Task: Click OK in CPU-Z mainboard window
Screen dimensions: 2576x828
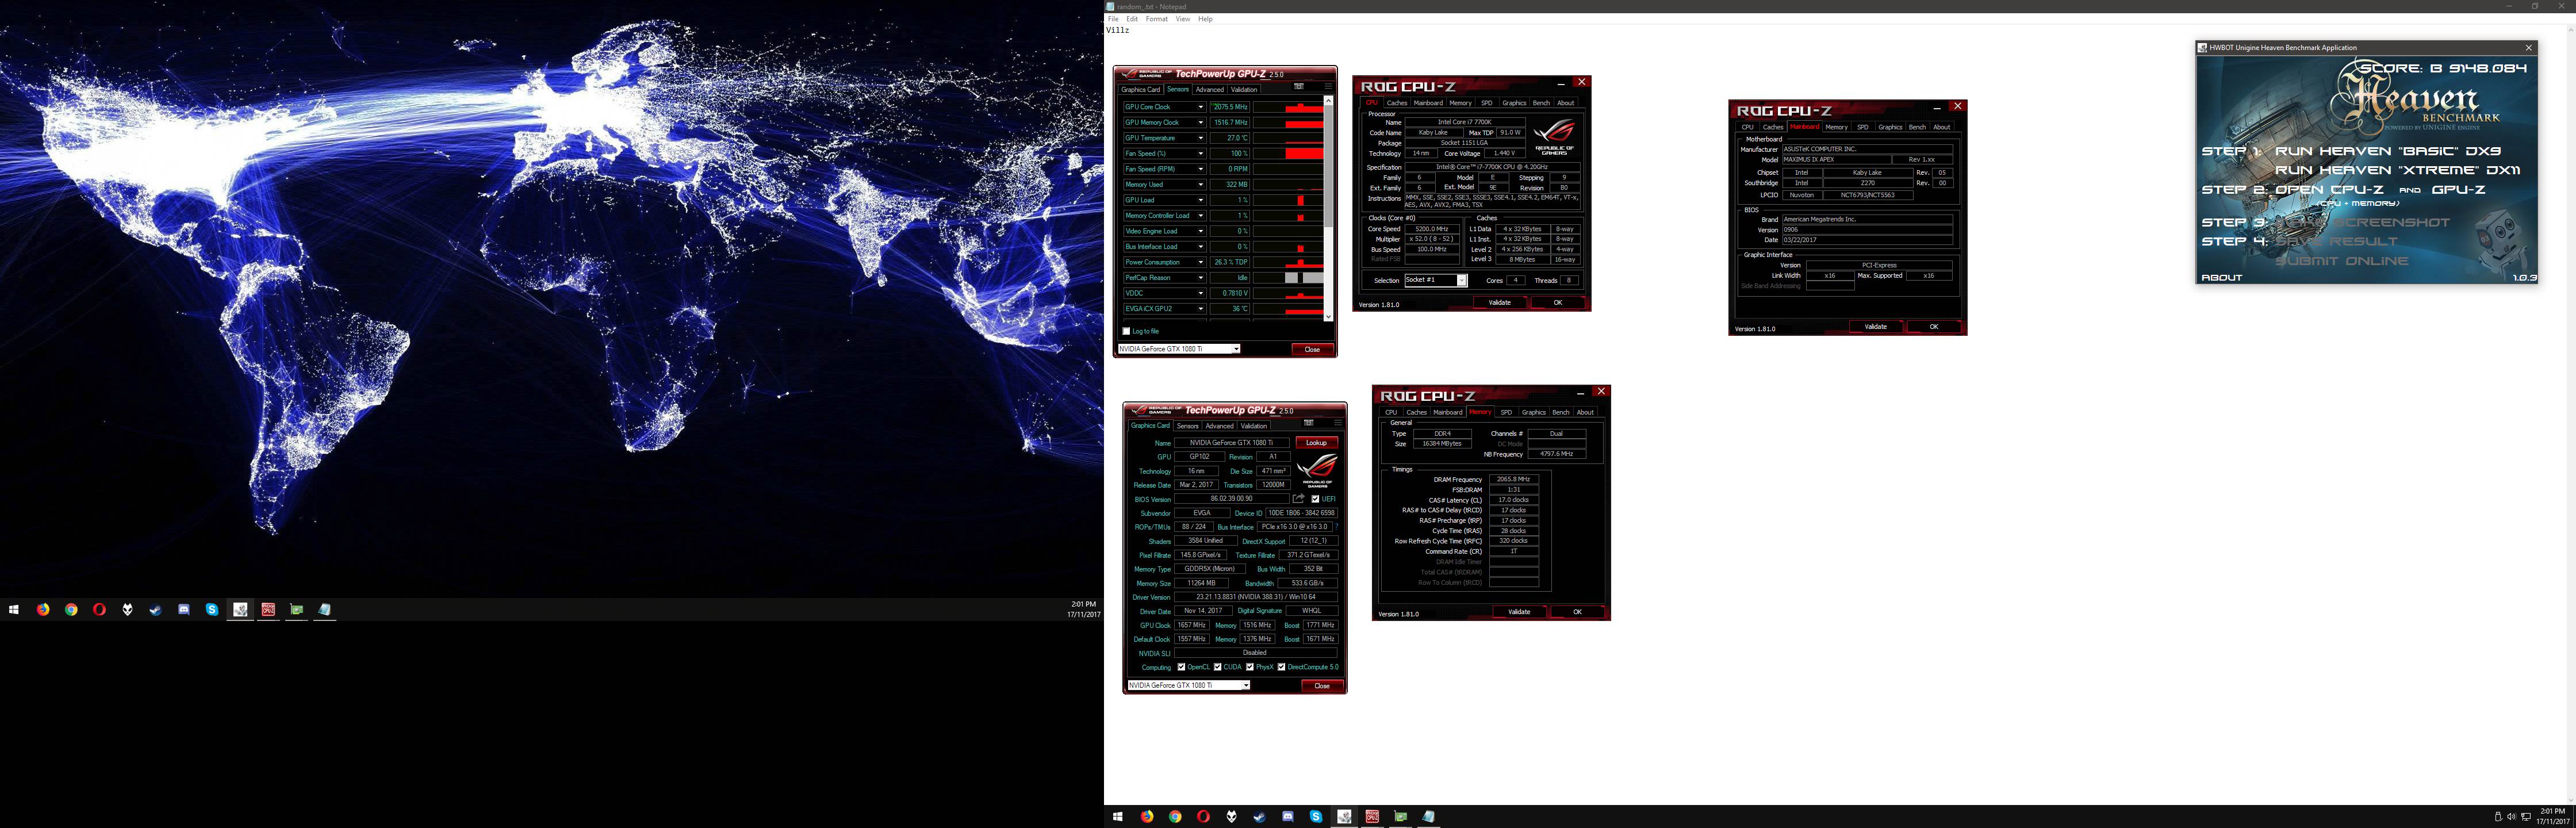Action: [1933, 327]
